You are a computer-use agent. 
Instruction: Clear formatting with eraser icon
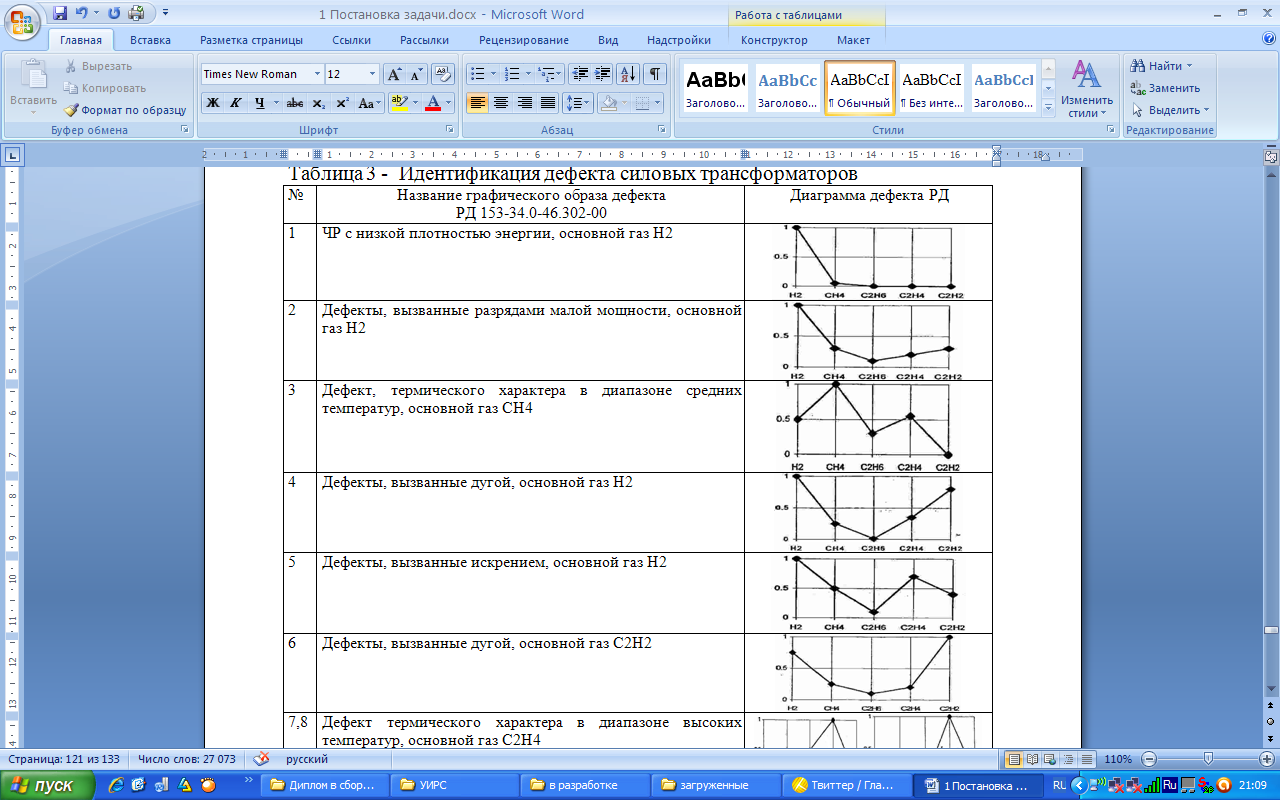tap(444, 74)
